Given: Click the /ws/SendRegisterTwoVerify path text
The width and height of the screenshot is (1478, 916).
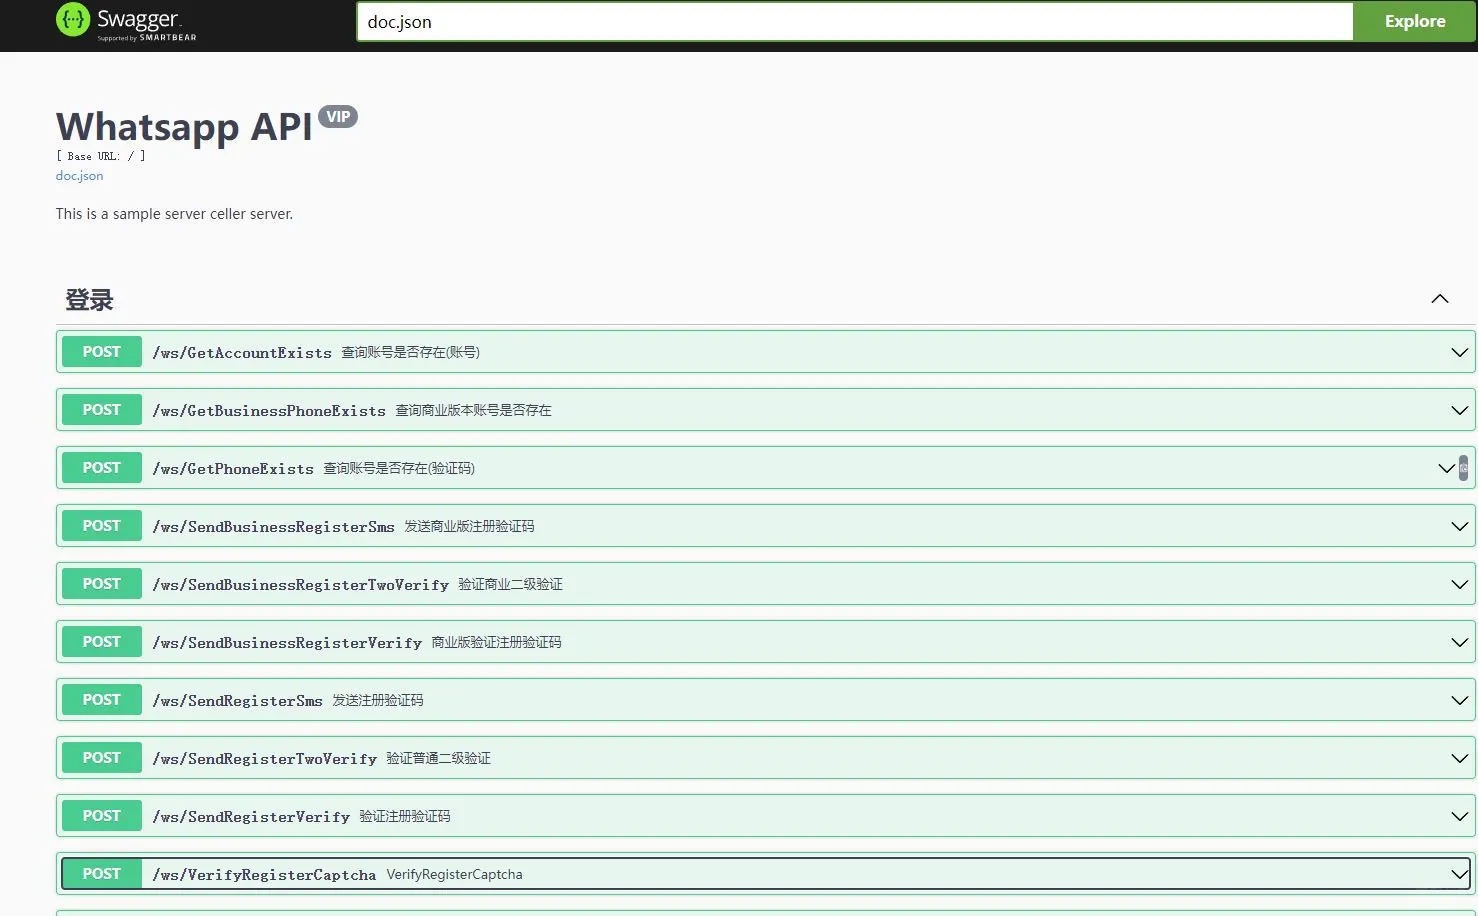Looking at the screenshot, I should pos(264,759).
